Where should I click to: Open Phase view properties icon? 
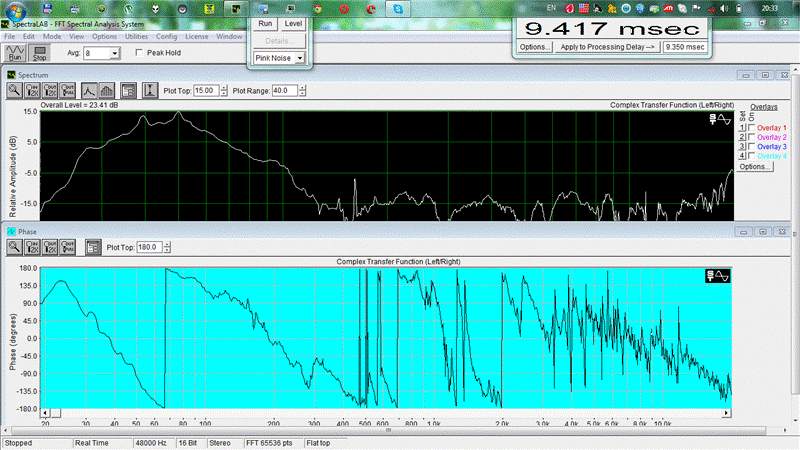93,247
